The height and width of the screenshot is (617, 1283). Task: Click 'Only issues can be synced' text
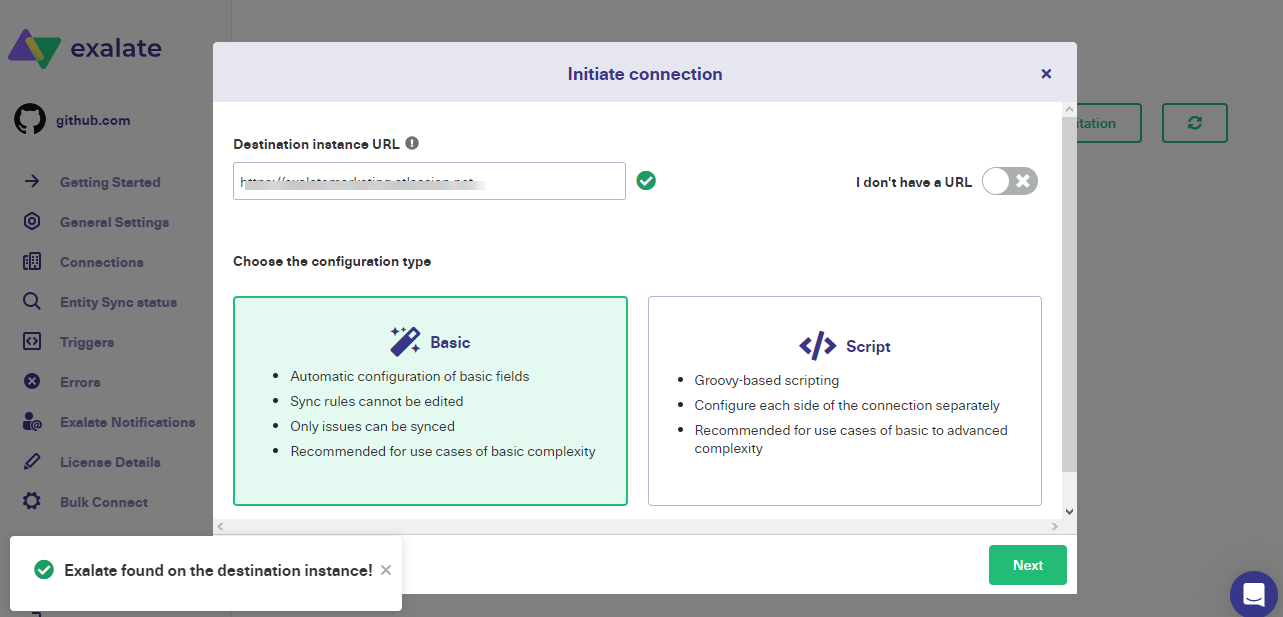pyautogui.click(x=373, y=426)
